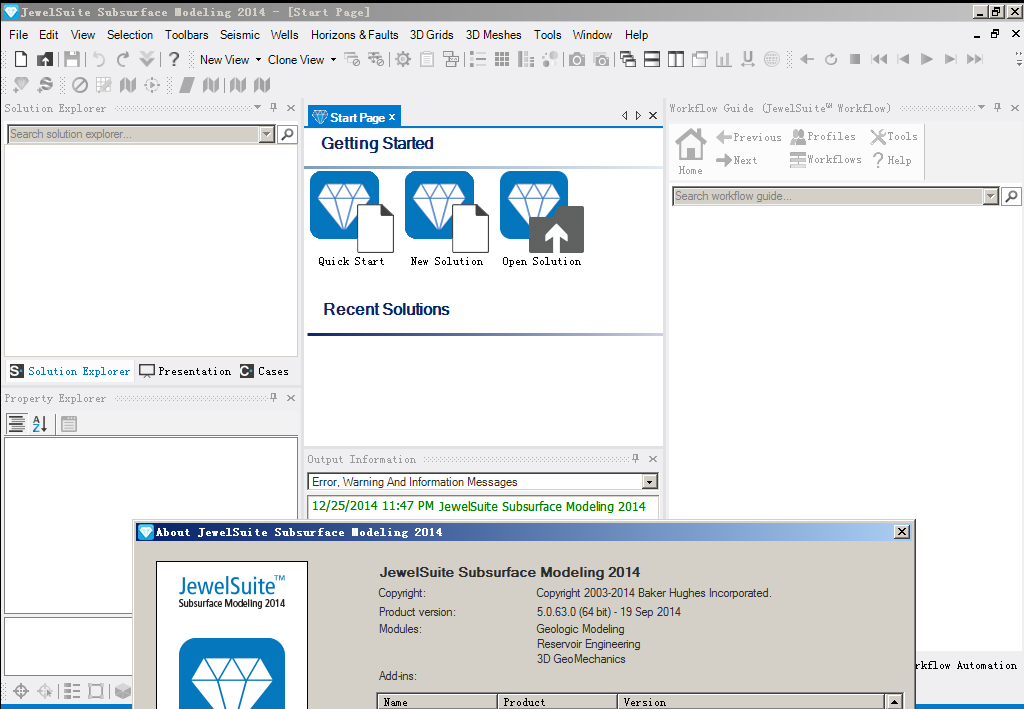Viewport: 1024px width, 709px height.
Task: Select the Start Page tab
Action: pyautogui.click(x=354, y=117)
